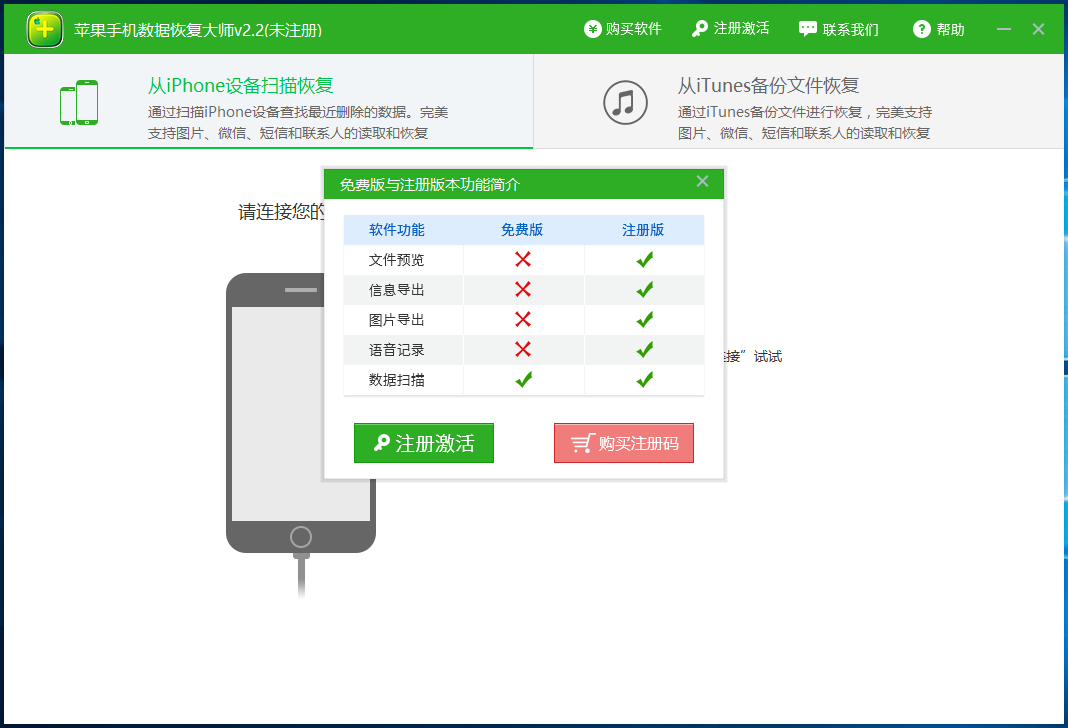1068x728 pixels.
Task: Click the music note iTunes icon
Action: (625, 103)
